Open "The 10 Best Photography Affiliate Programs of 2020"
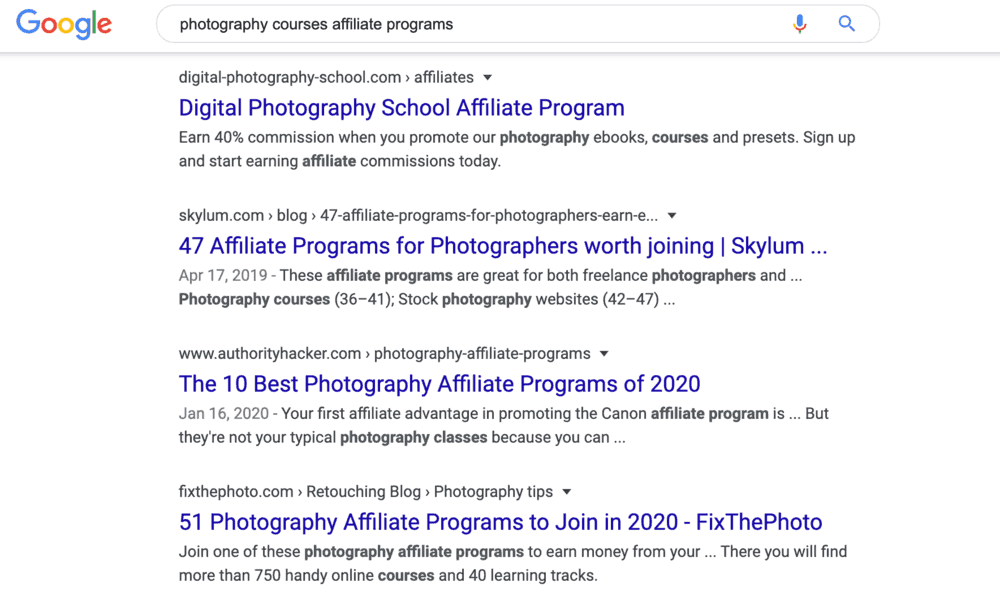 coord(439,383)
